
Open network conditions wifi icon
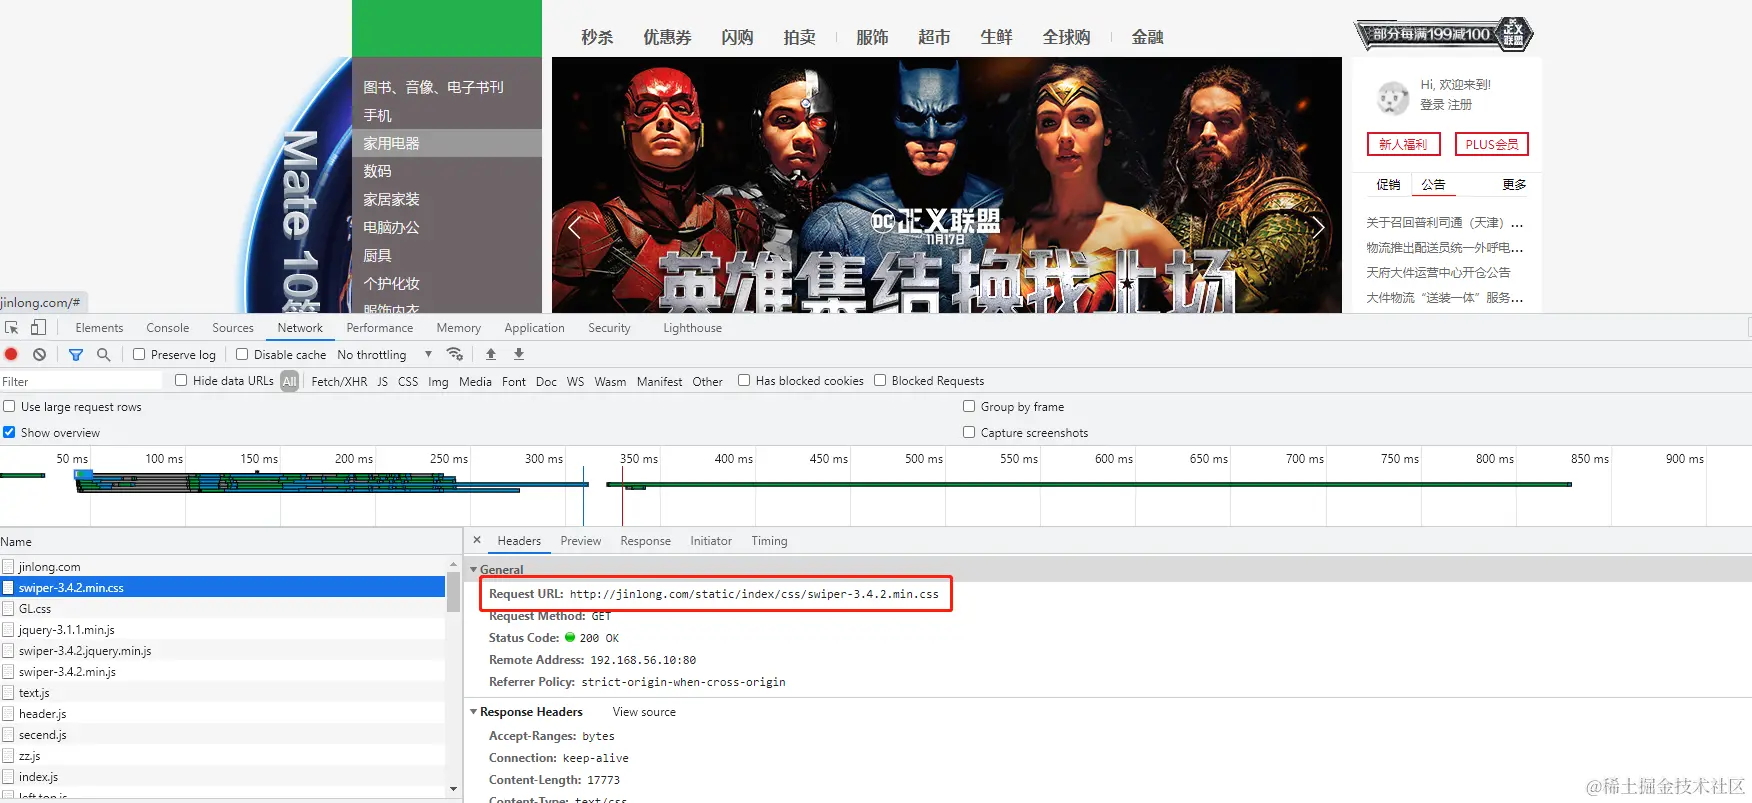(x=455, y=354)
